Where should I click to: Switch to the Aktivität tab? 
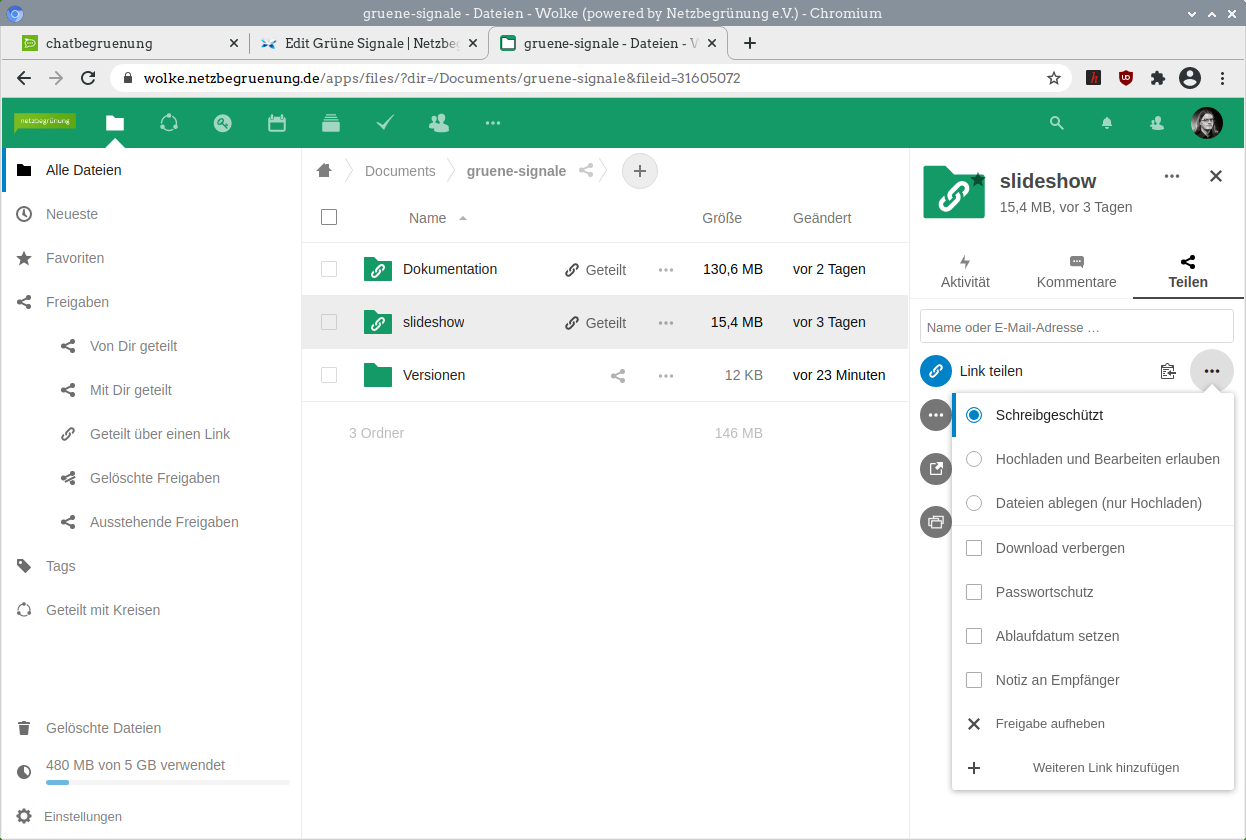965,271
